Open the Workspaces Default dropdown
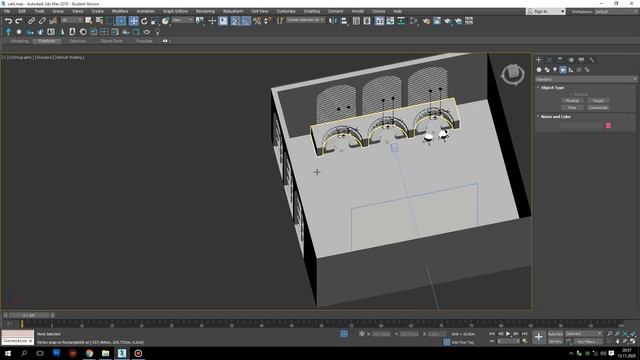Viewport: 640px width, 360px height. coord(616,11)
